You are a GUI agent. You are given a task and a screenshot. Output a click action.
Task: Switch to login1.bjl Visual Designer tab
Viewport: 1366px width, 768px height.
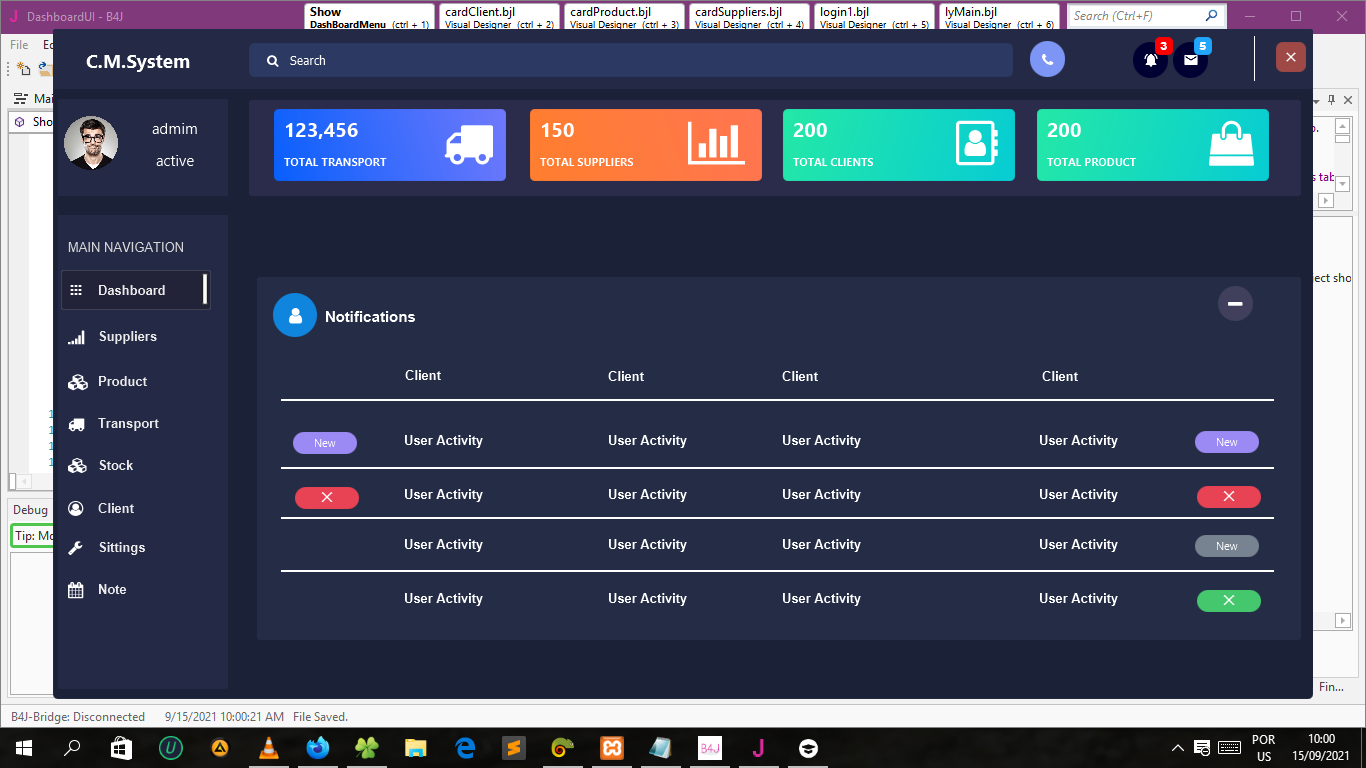pyautogui.click(x=874, y=17)
